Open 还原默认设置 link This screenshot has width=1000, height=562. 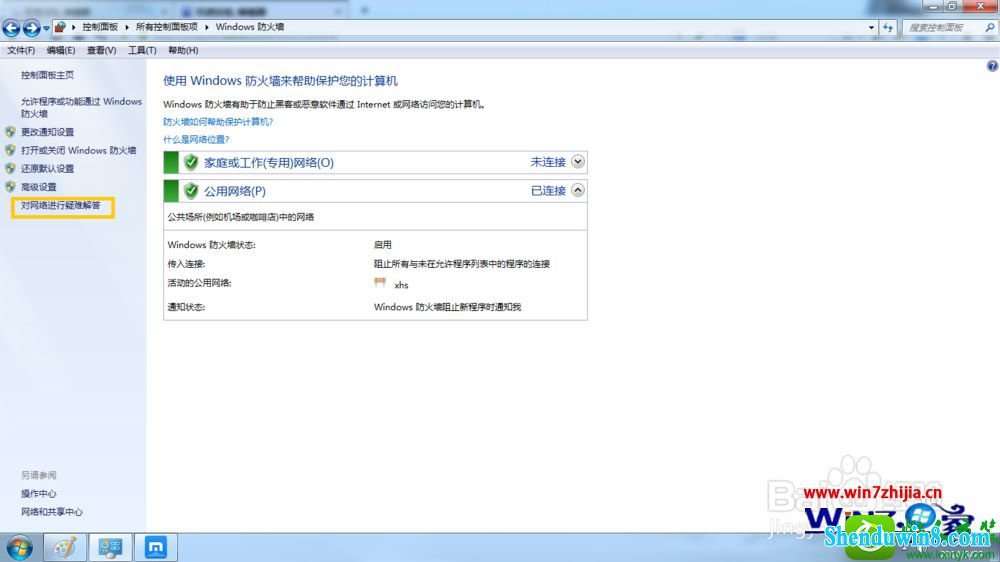pos(47,169)
